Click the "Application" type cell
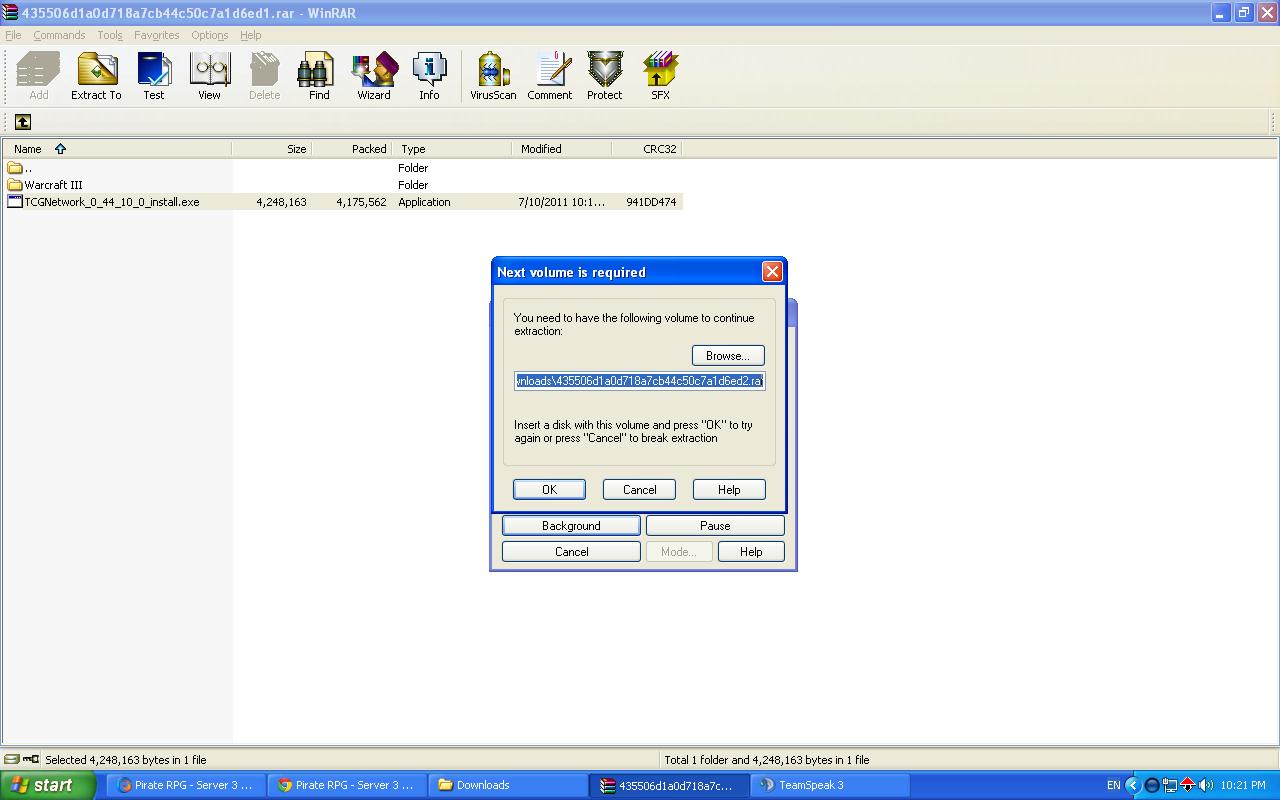The height and width of the screenshot is (800, 1280). coord(424,202)
